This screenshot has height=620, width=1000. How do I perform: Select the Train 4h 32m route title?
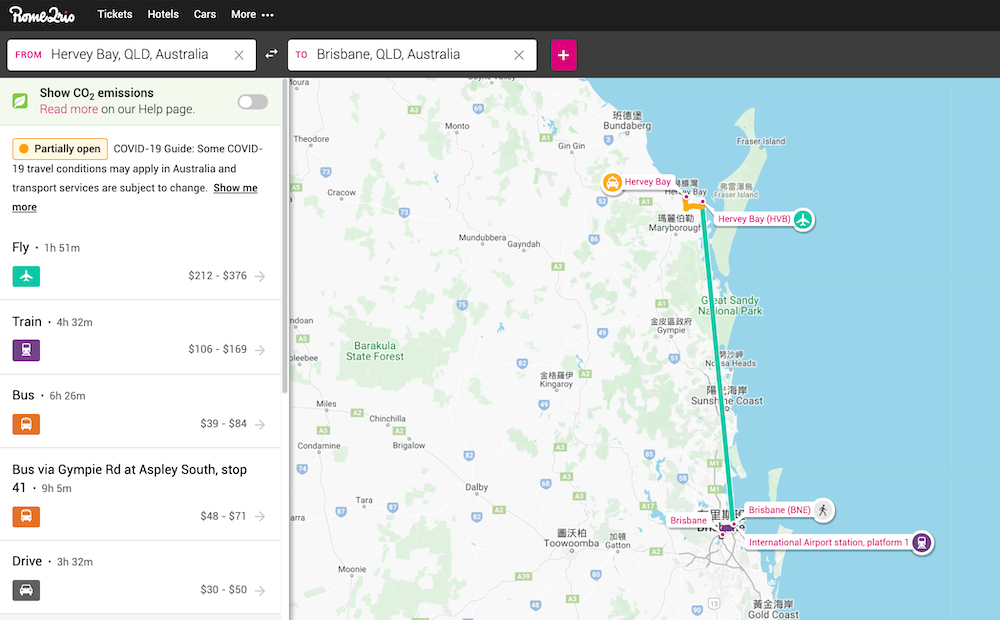pos(52,321)
